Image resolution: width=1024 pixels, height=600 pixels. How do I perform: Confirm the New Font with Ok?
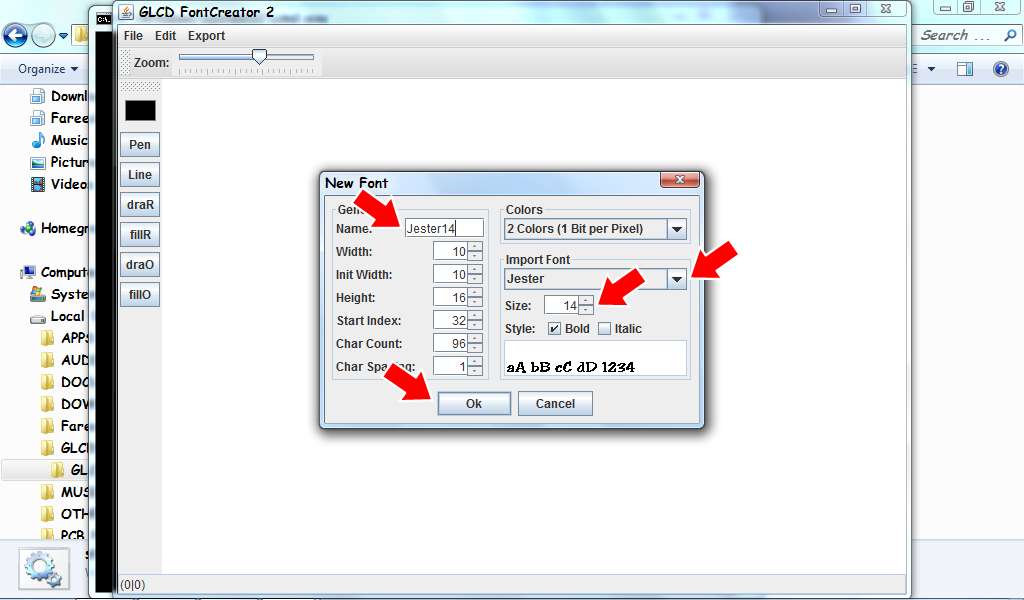point(473,403)
